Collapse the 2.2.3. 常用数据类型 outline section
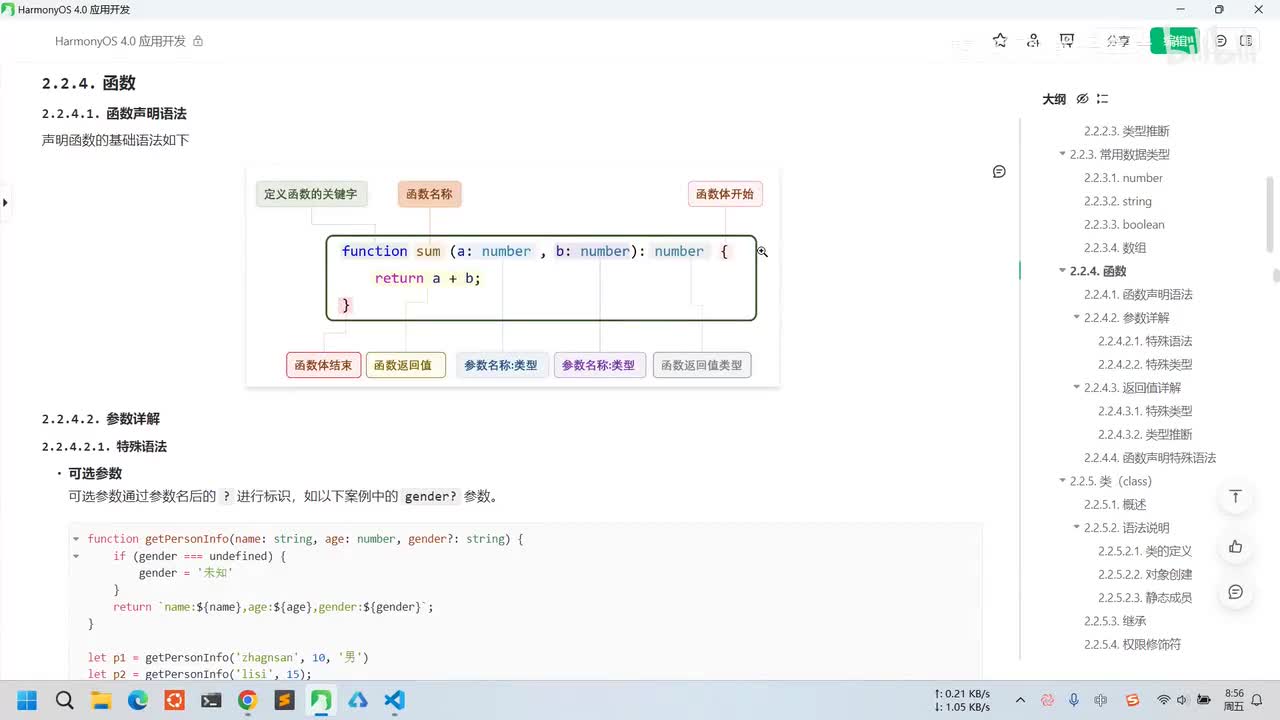 [x=1062, y=154]
